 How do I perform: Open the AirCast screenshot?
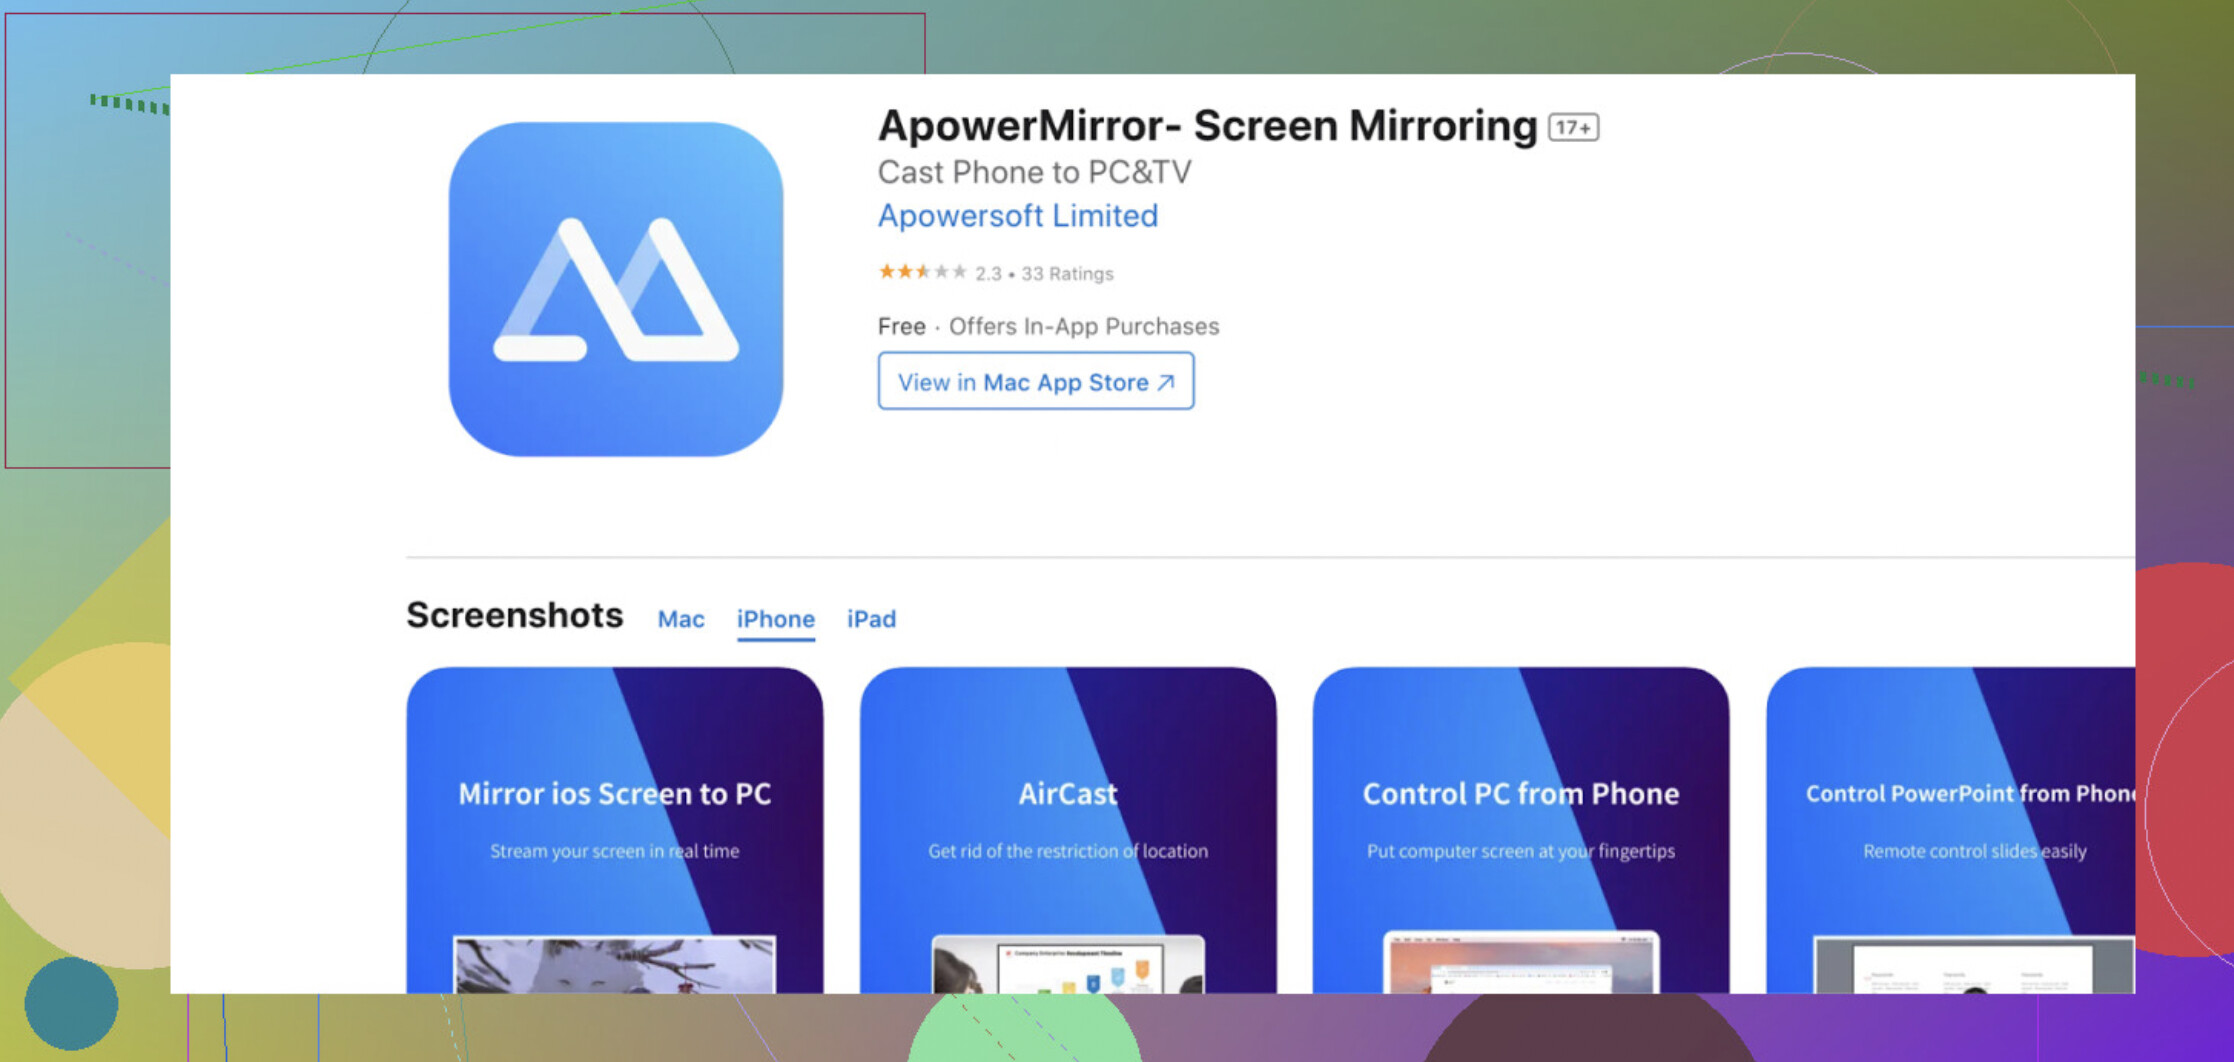point(1068,830)
